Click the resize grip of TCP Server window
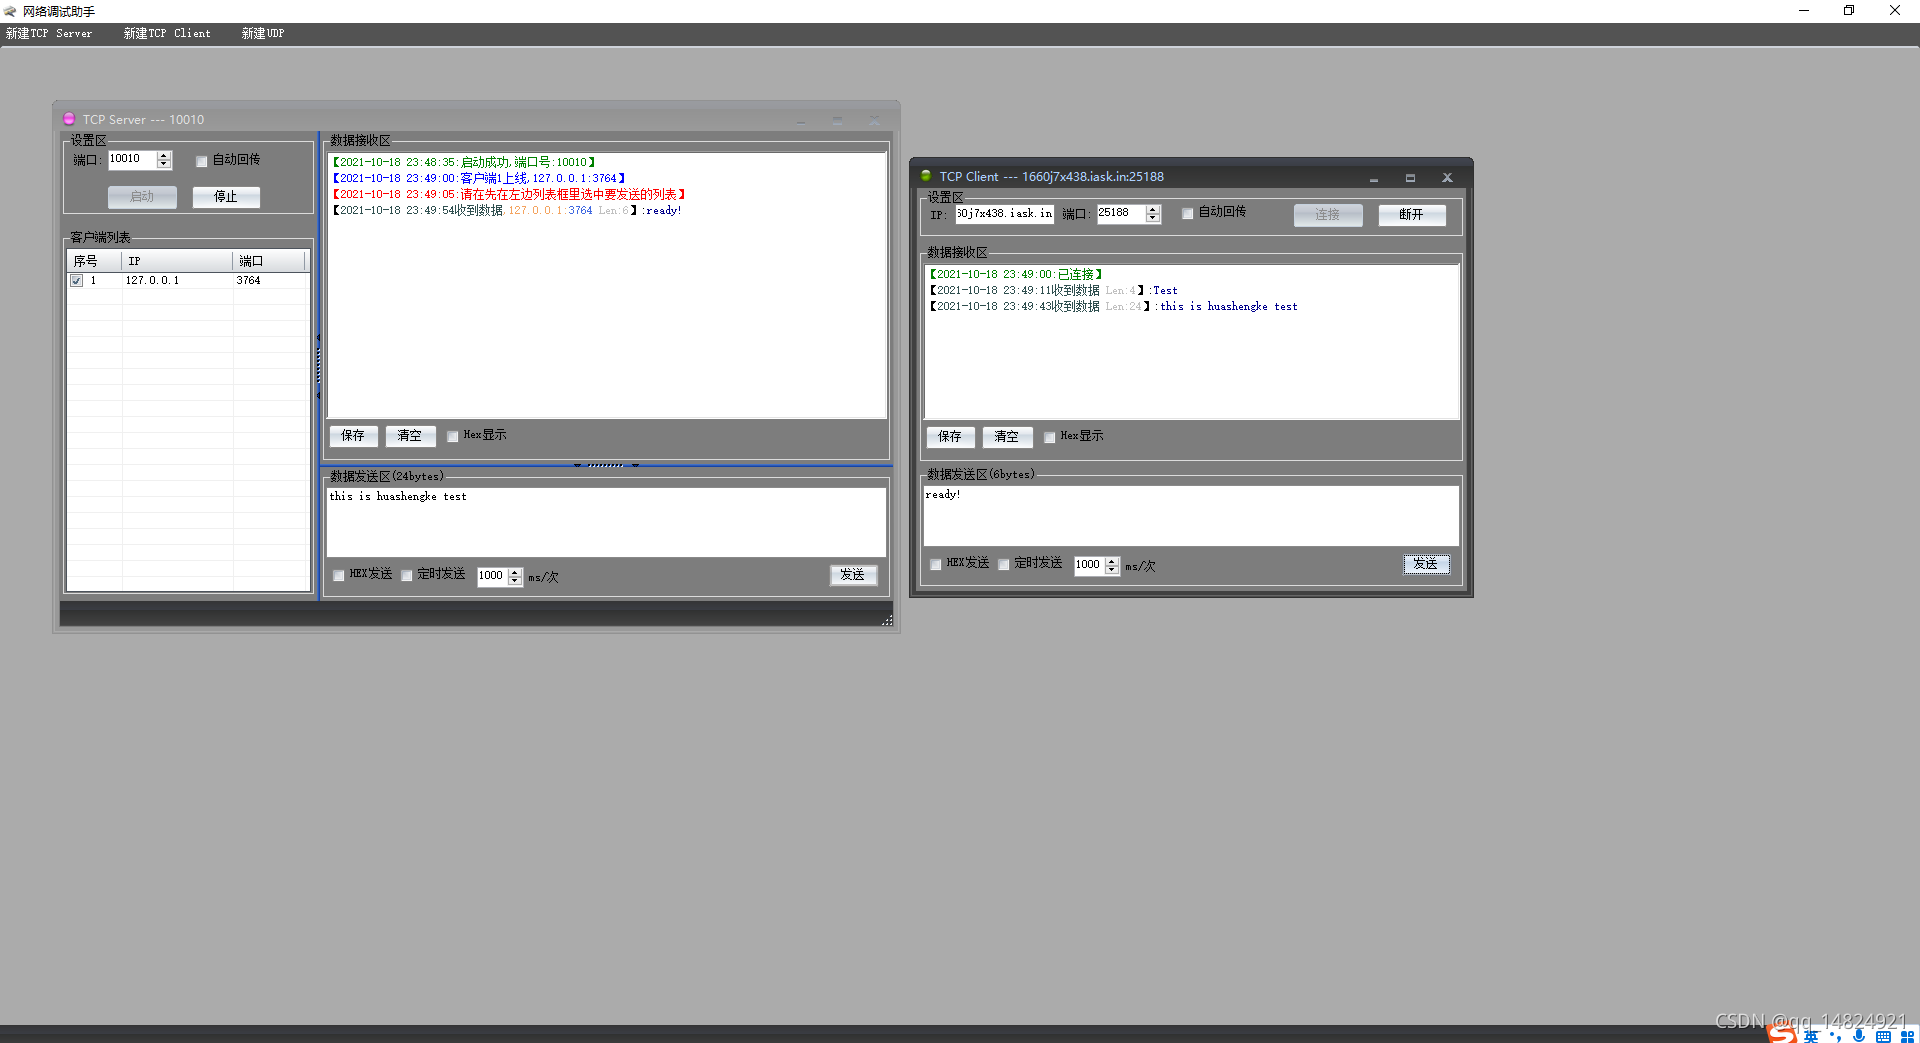The width and height of the screenshot is (1920, 1043). 887,621
